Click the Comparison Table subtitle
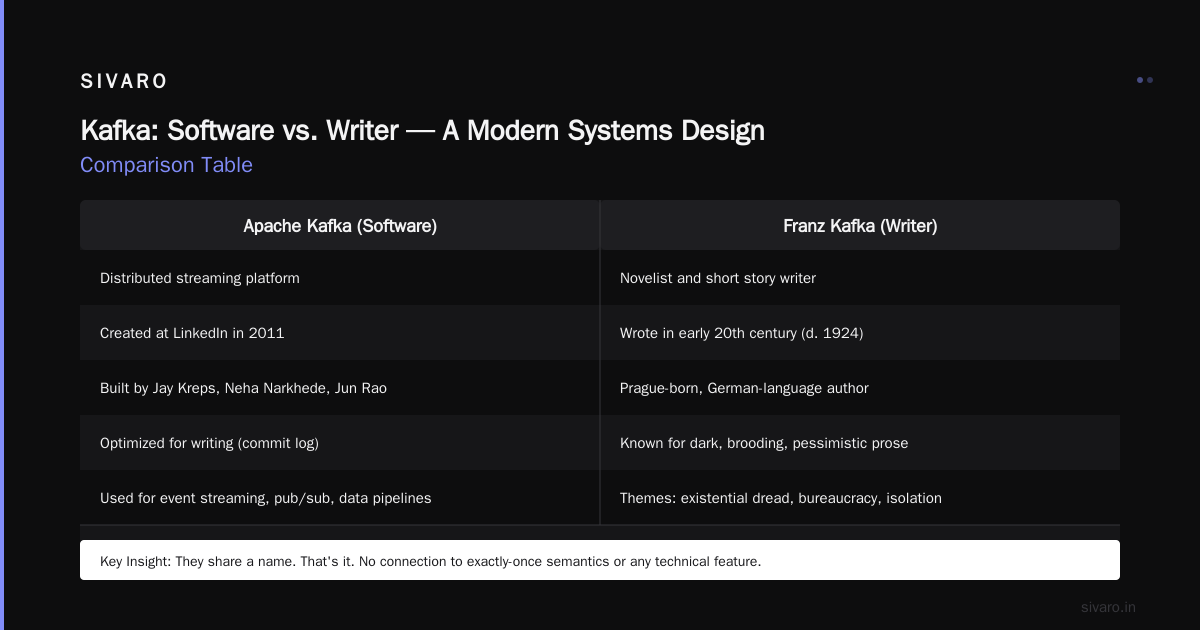The width and height of the screenshot is (1200, 630). (x=166, y=165)
